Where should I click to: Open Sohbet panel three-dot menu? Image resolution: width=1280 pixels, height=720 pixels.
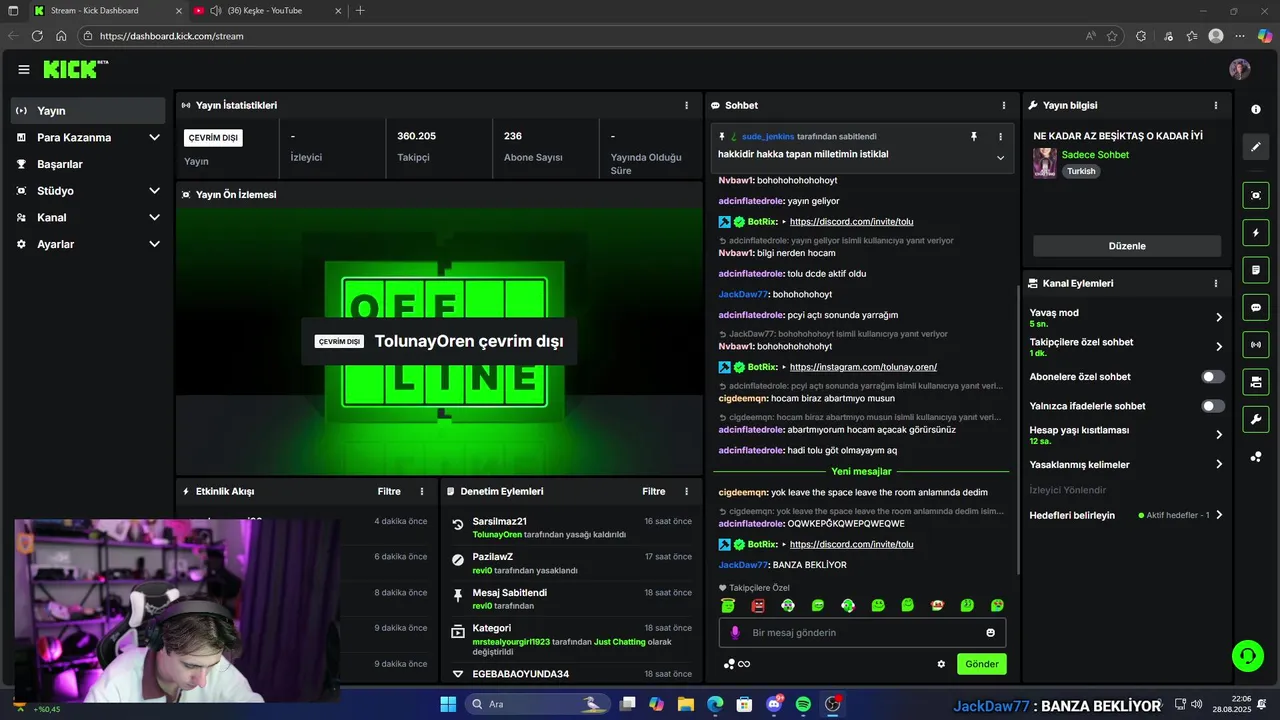(1004, 105)
